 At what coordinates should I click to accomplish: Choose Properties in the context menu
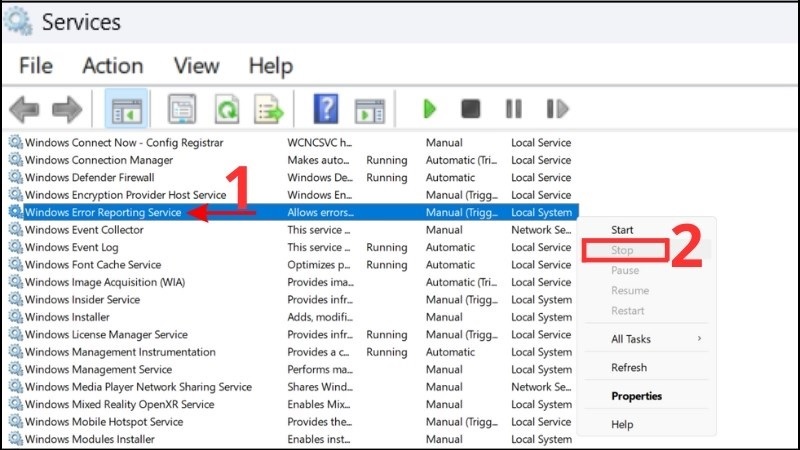point(636,396)
